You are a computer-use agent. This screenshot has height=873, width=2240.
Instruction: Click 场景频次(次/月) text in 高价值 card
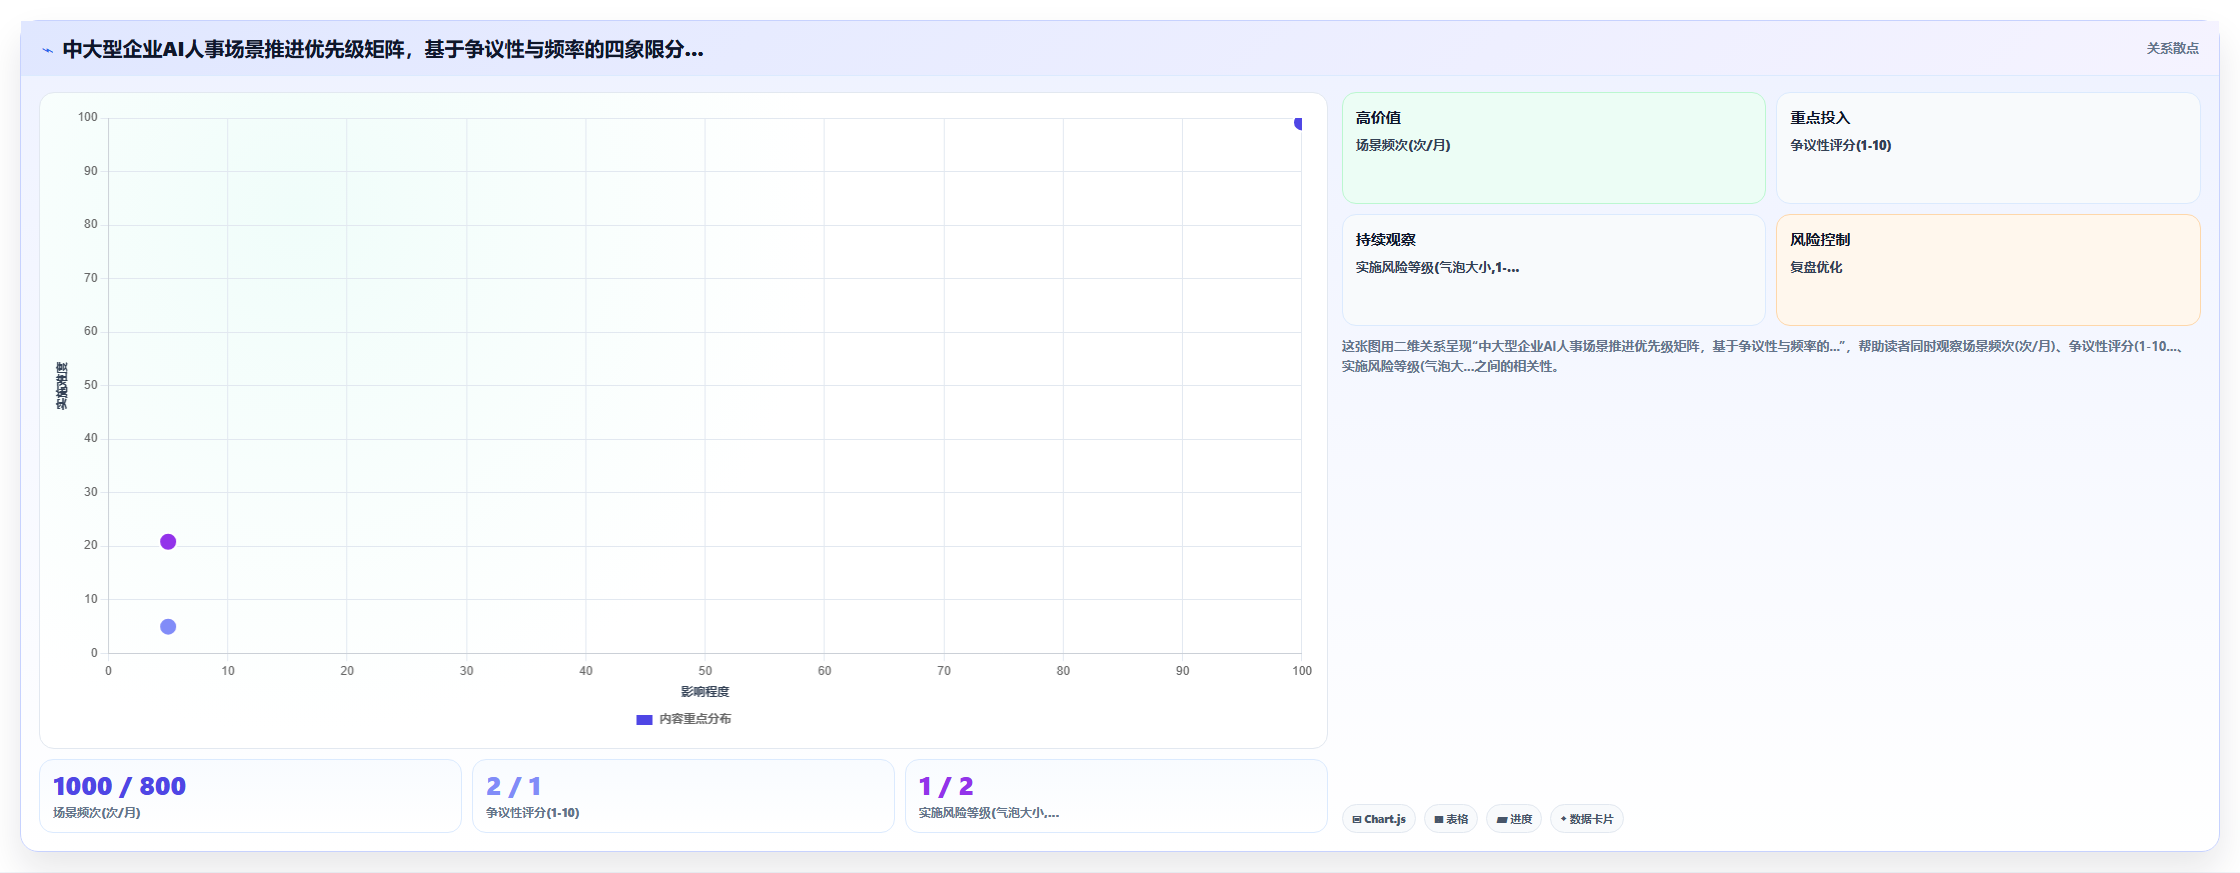pyautogui.click(x=1403, y=145)
